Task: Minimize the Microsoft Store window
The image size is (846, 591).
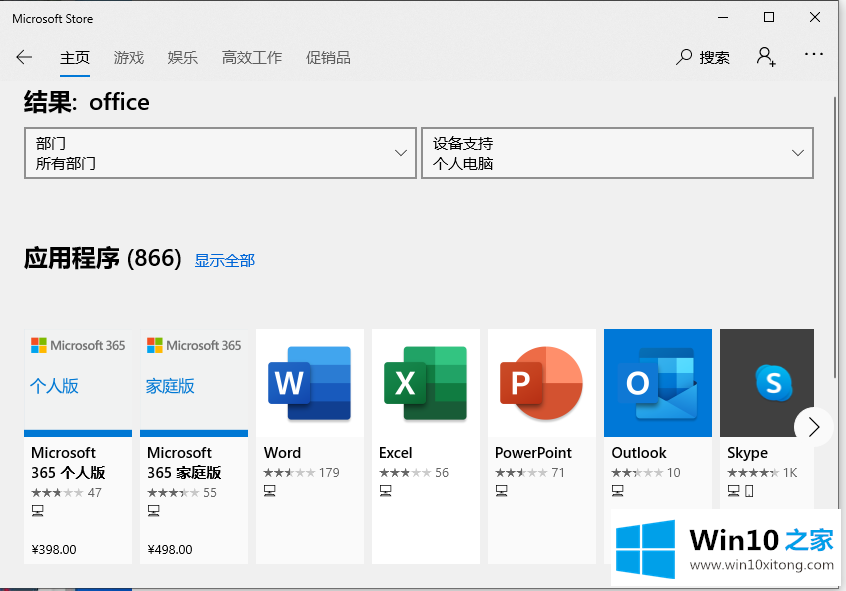Action: point(722,17)
